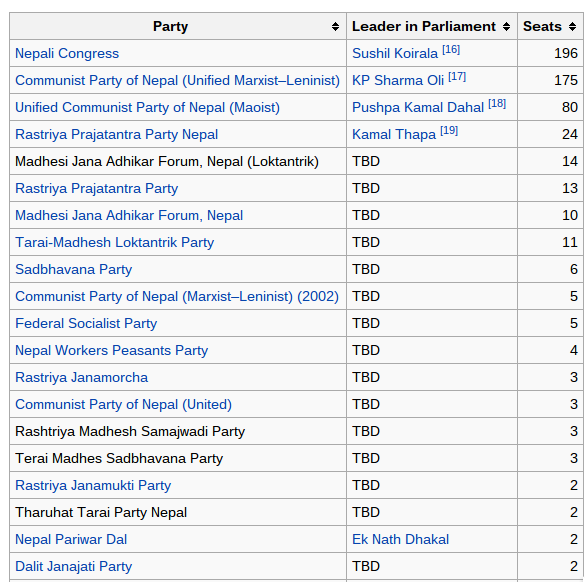Click the seat count 24

pos(570,134)
